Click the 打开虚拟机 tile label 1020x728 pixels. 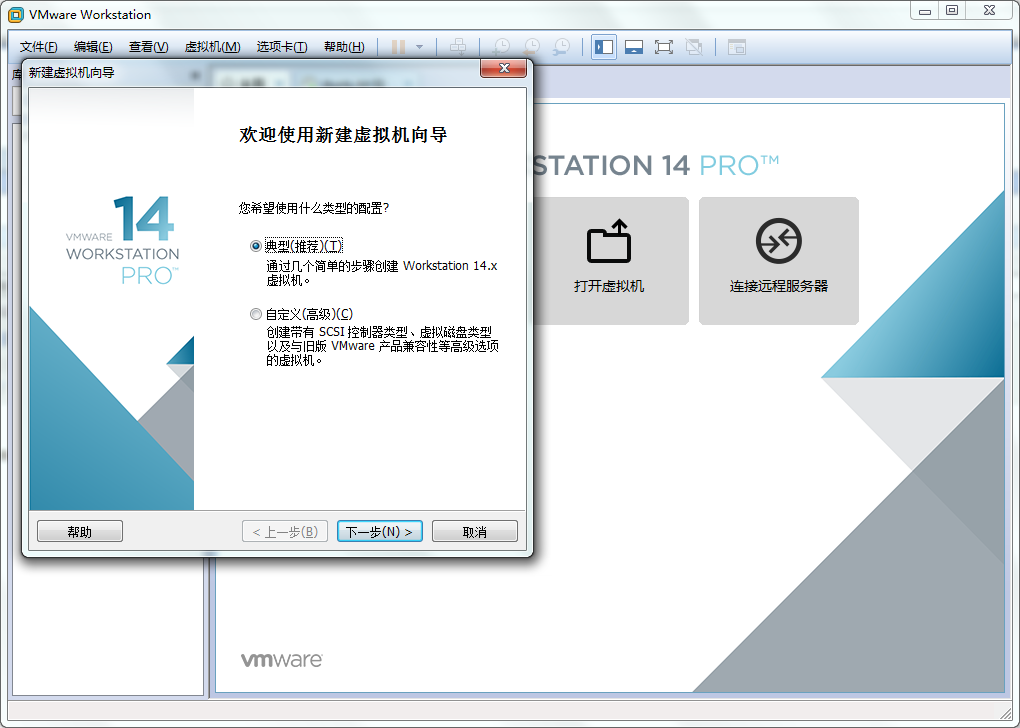(x=609, y=286)
